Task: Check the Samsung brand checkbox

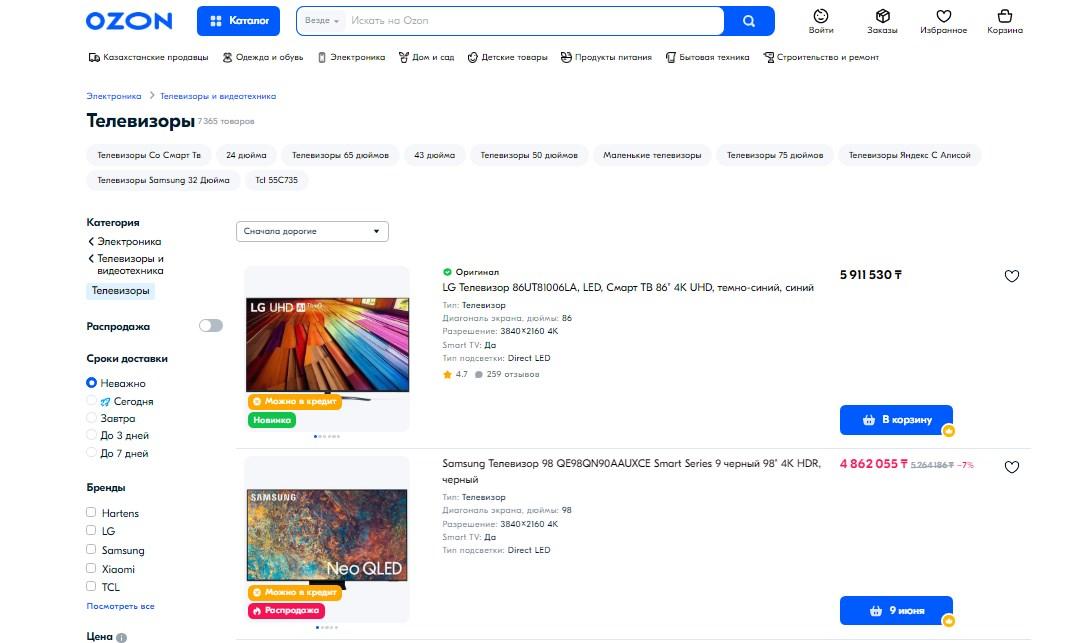Action: tap(90, 549)
